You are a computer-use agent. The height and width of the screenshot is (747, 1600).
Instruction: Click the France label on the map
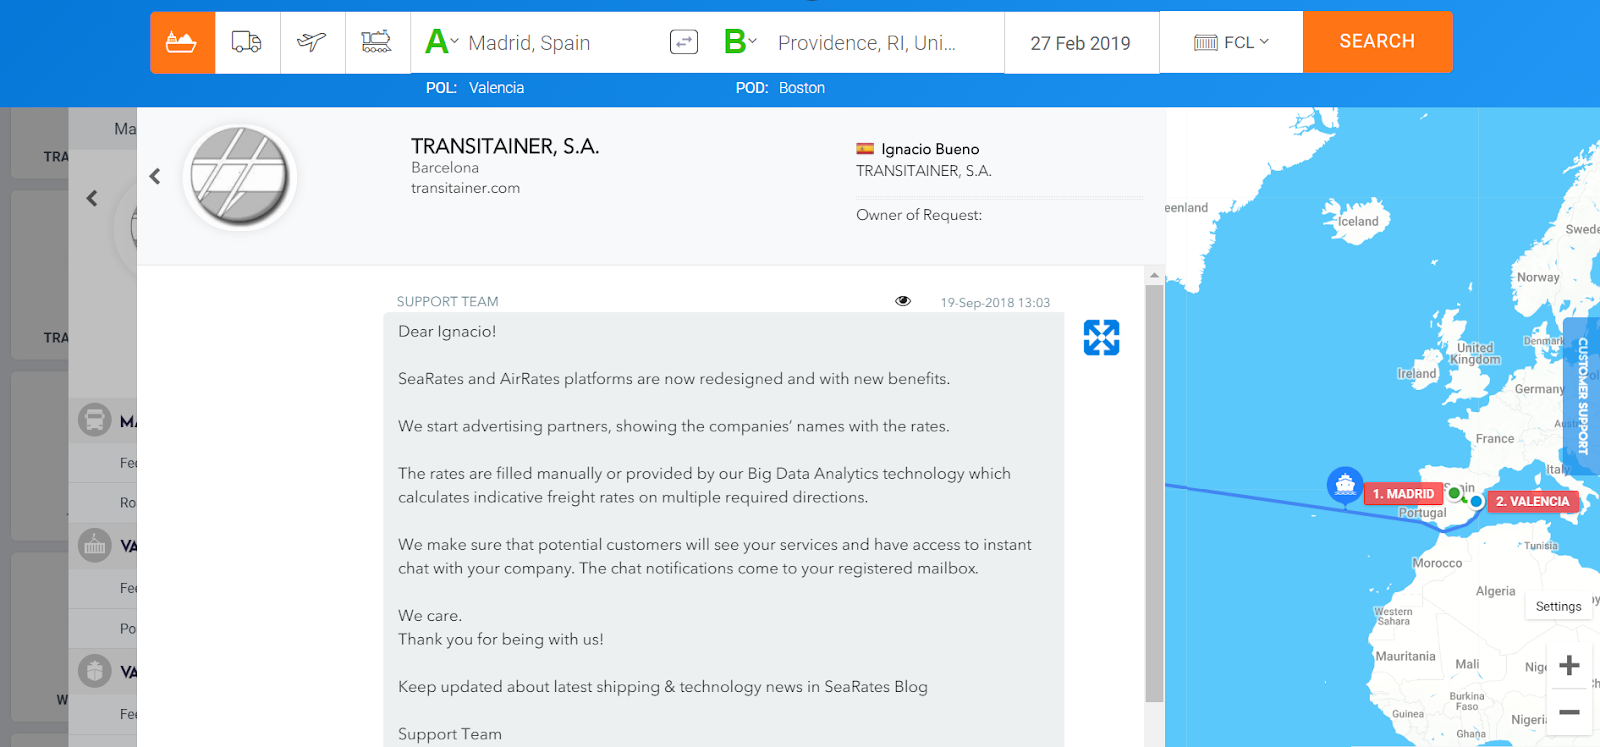pyautogui.click(x=1495, y=439)
